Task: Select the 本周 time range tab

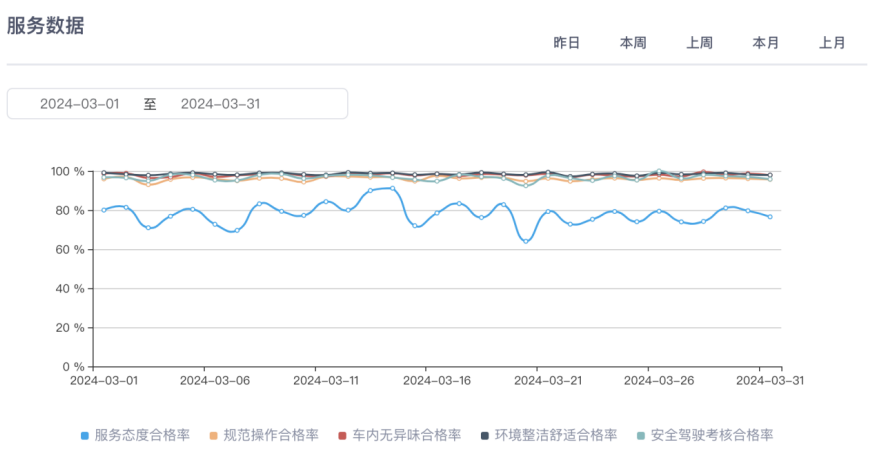Action: (633, 43)
